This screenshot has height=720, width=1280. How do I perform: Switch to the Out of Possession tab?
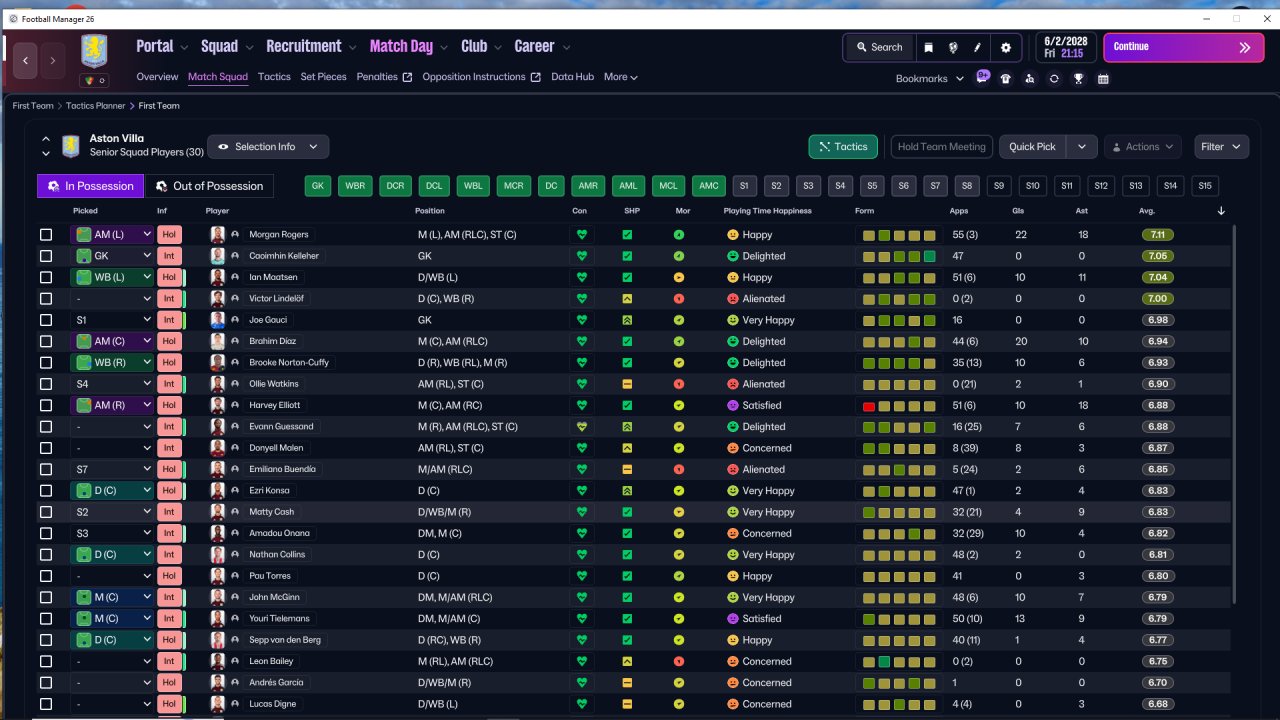210,186
